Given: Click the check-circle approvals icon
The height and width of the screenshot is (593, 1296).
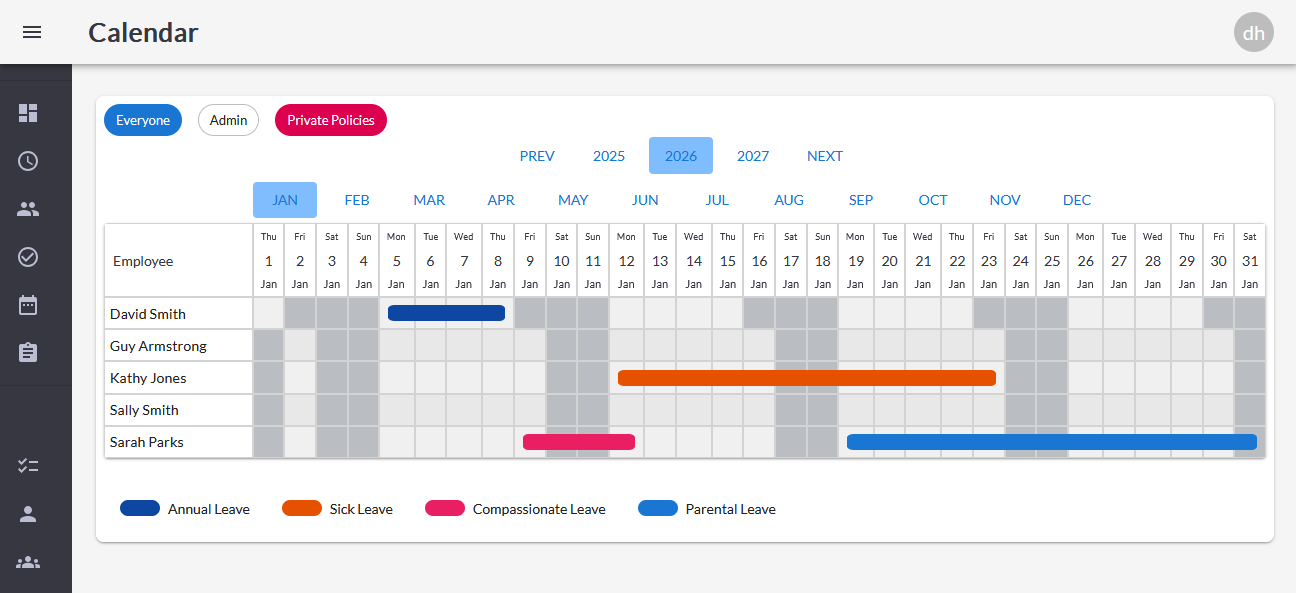Looking at the screenshot, I should coord(28,257).
